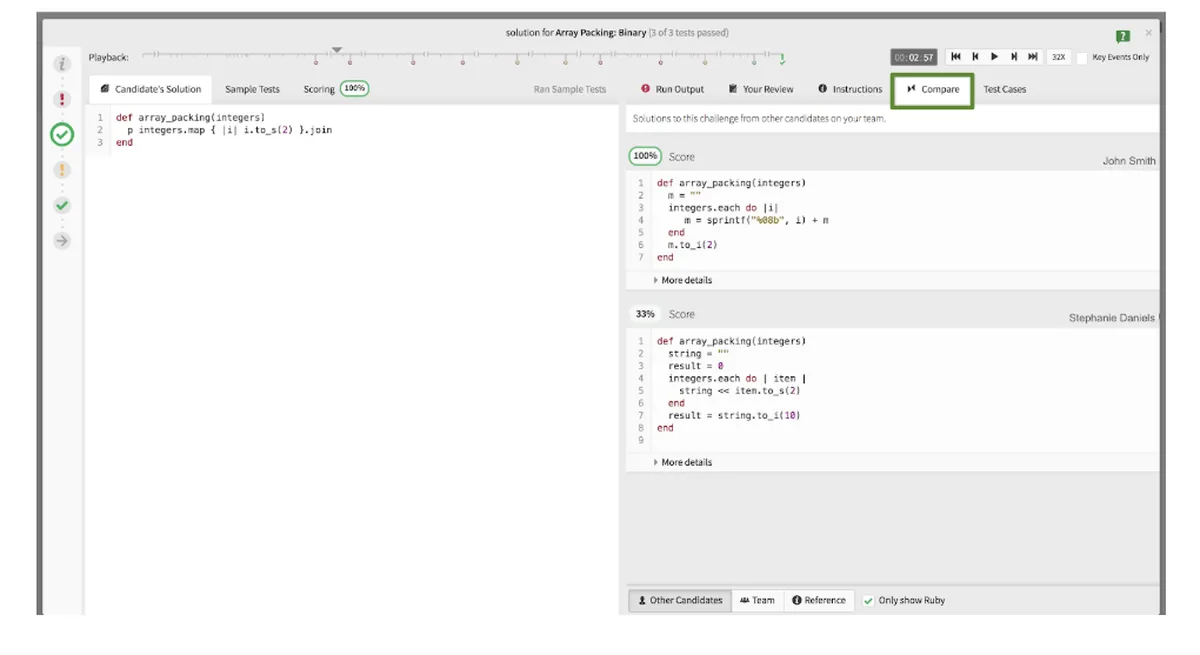Skip to the start of playback

[x=956, y=57]
